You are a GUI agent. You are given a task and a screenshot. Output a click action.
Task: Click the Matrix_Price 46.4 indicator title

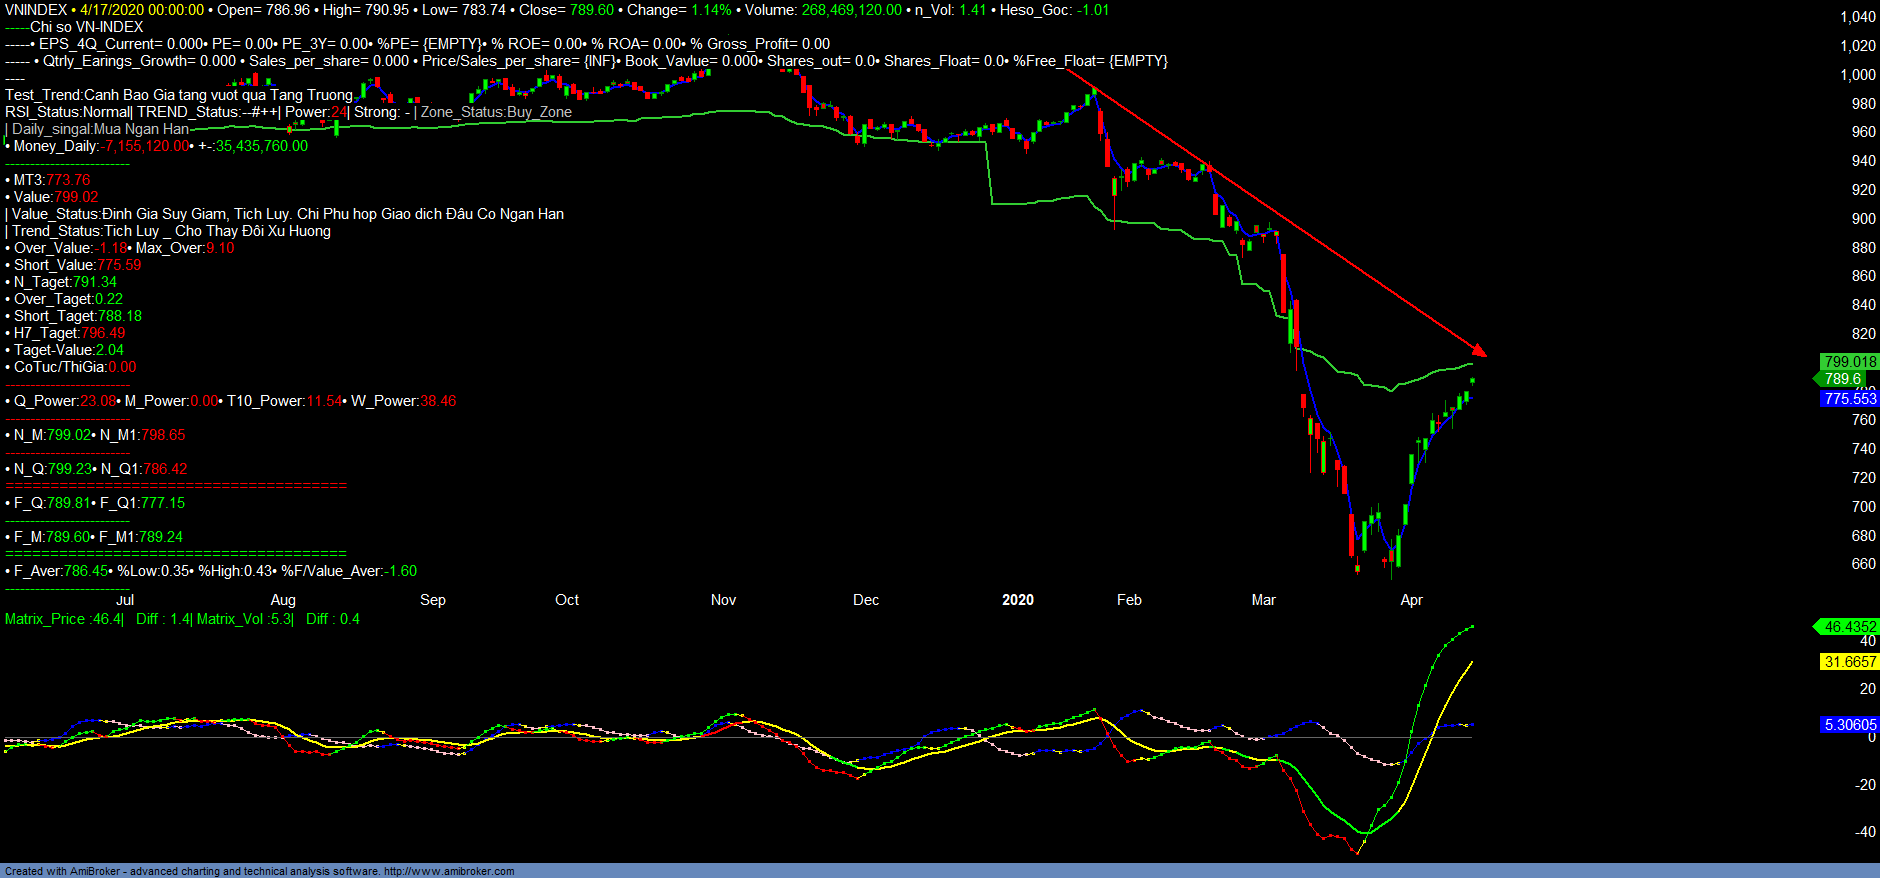[x=64, y=619]
